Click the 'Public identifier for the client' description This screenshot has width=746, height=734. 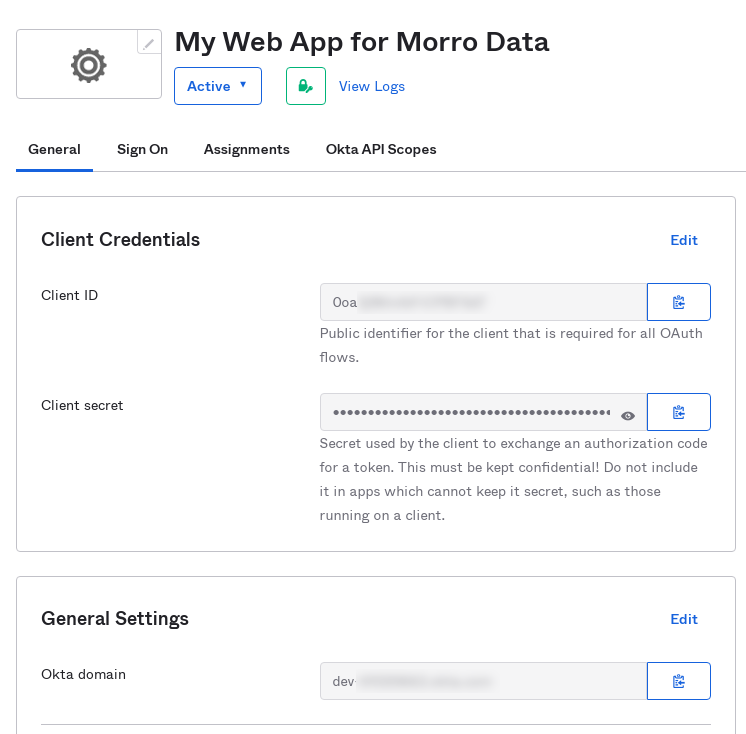tap(511, 345)
